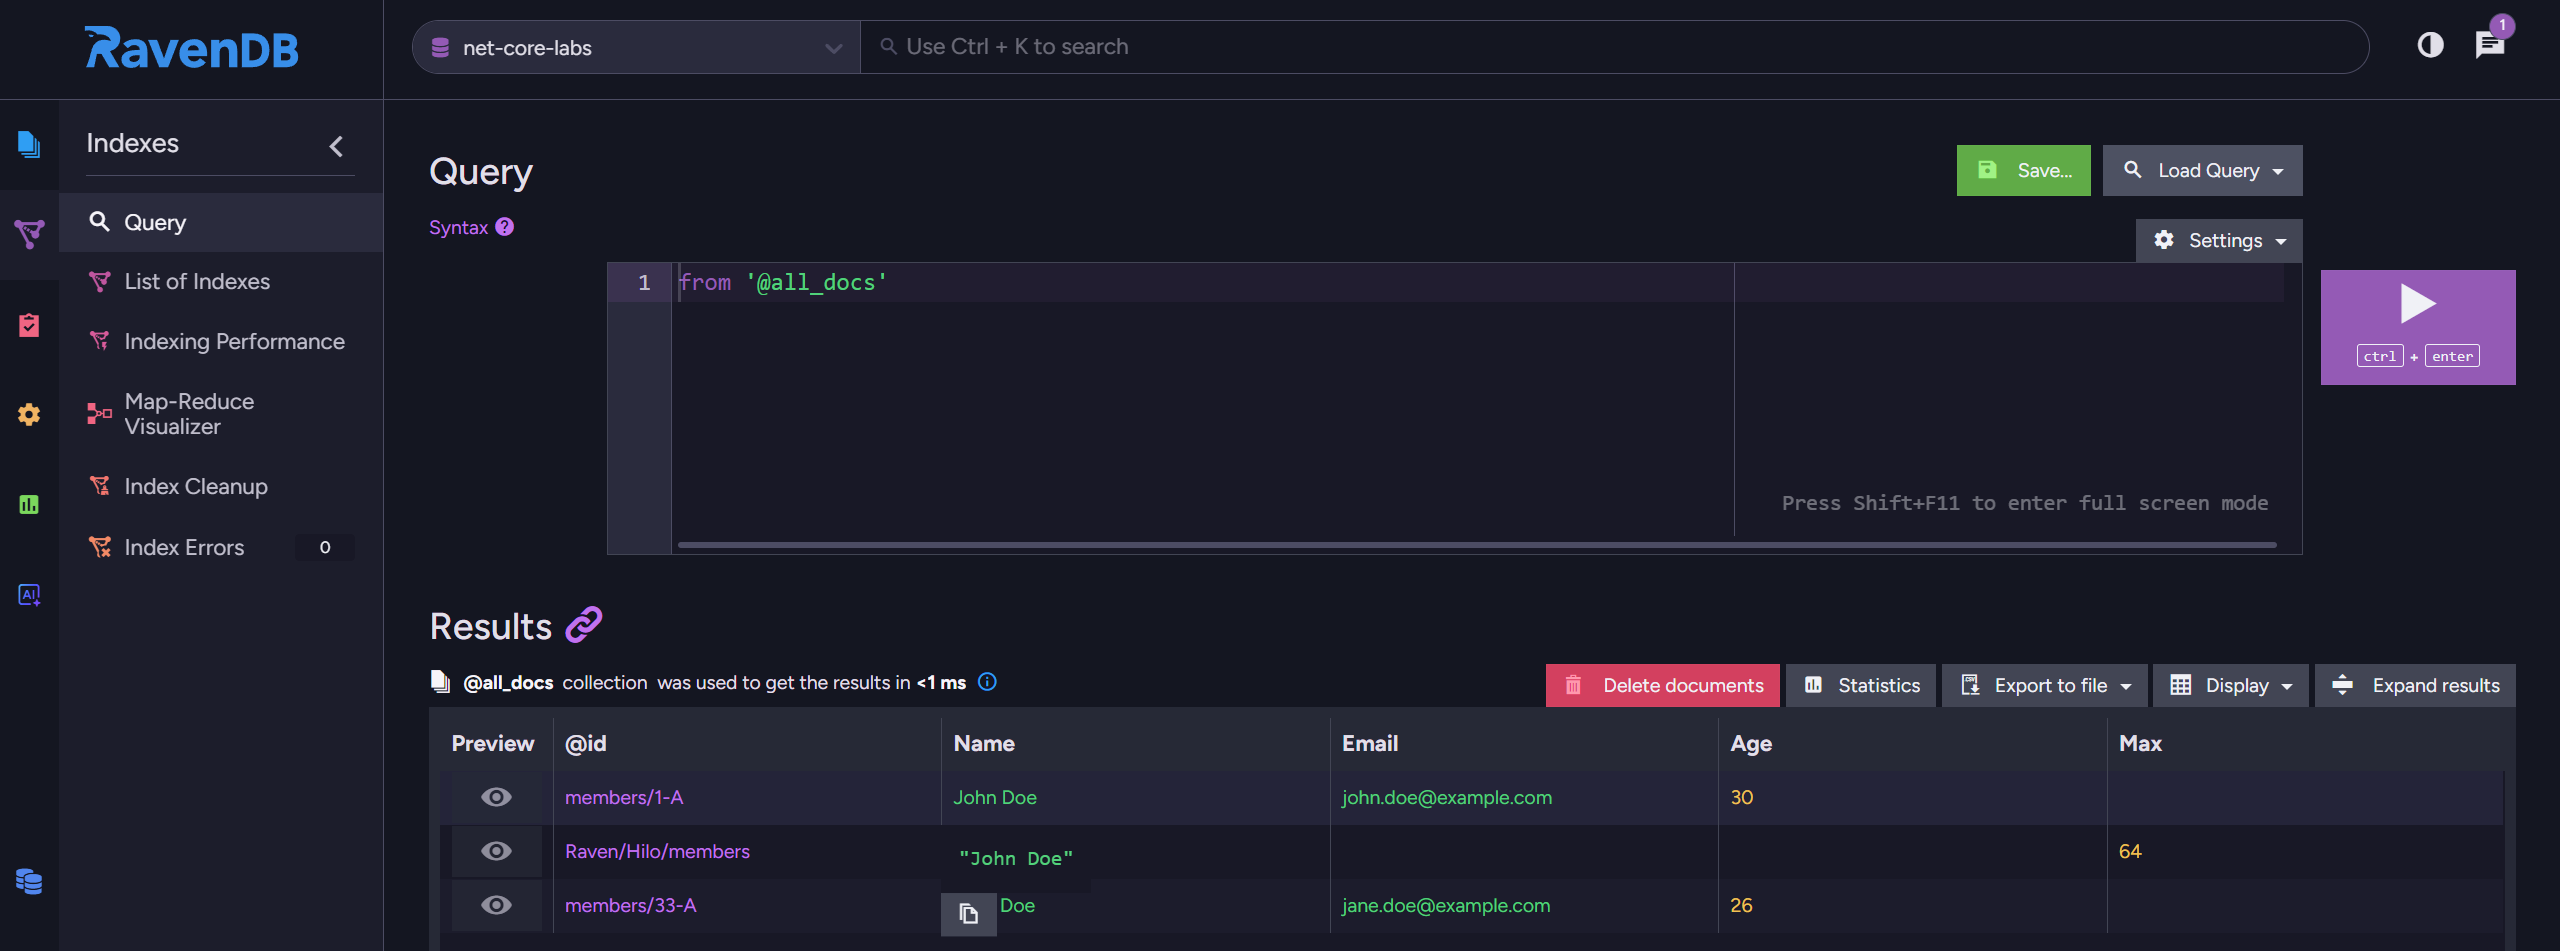Go to Index Errors page
Image resolution: width=2560 pixels, height=951 pixels.
pos(184,548)
